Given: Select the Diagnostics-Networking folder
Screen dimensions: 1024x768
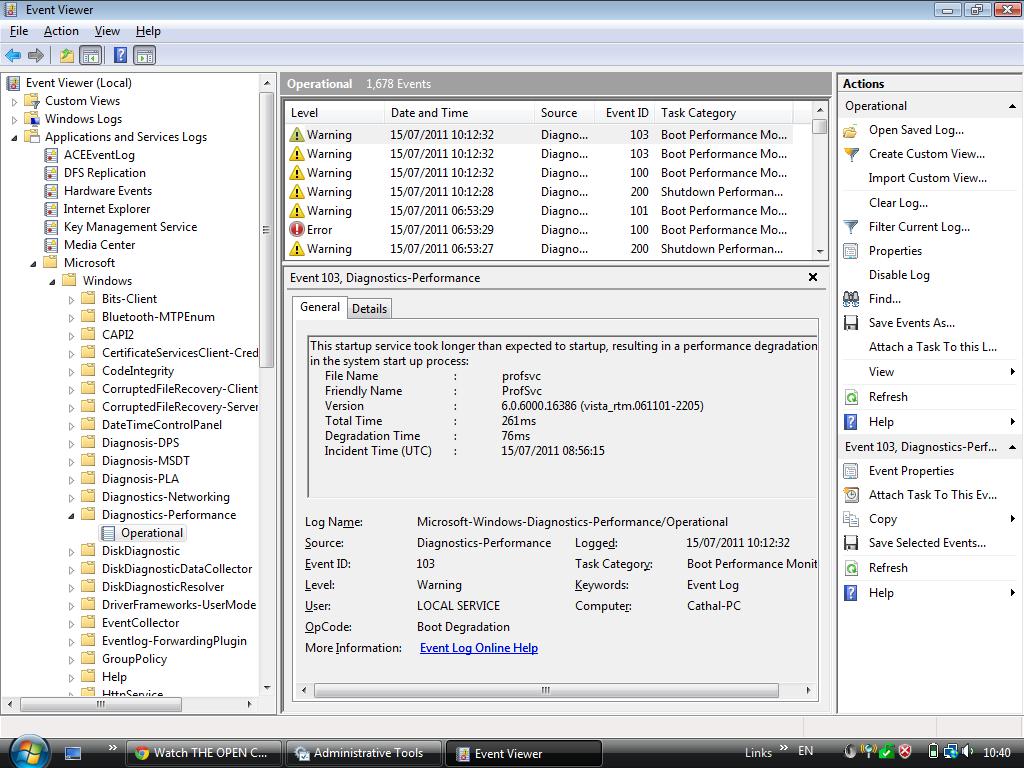Looking at the screenshot, I should tap(165, 498).
